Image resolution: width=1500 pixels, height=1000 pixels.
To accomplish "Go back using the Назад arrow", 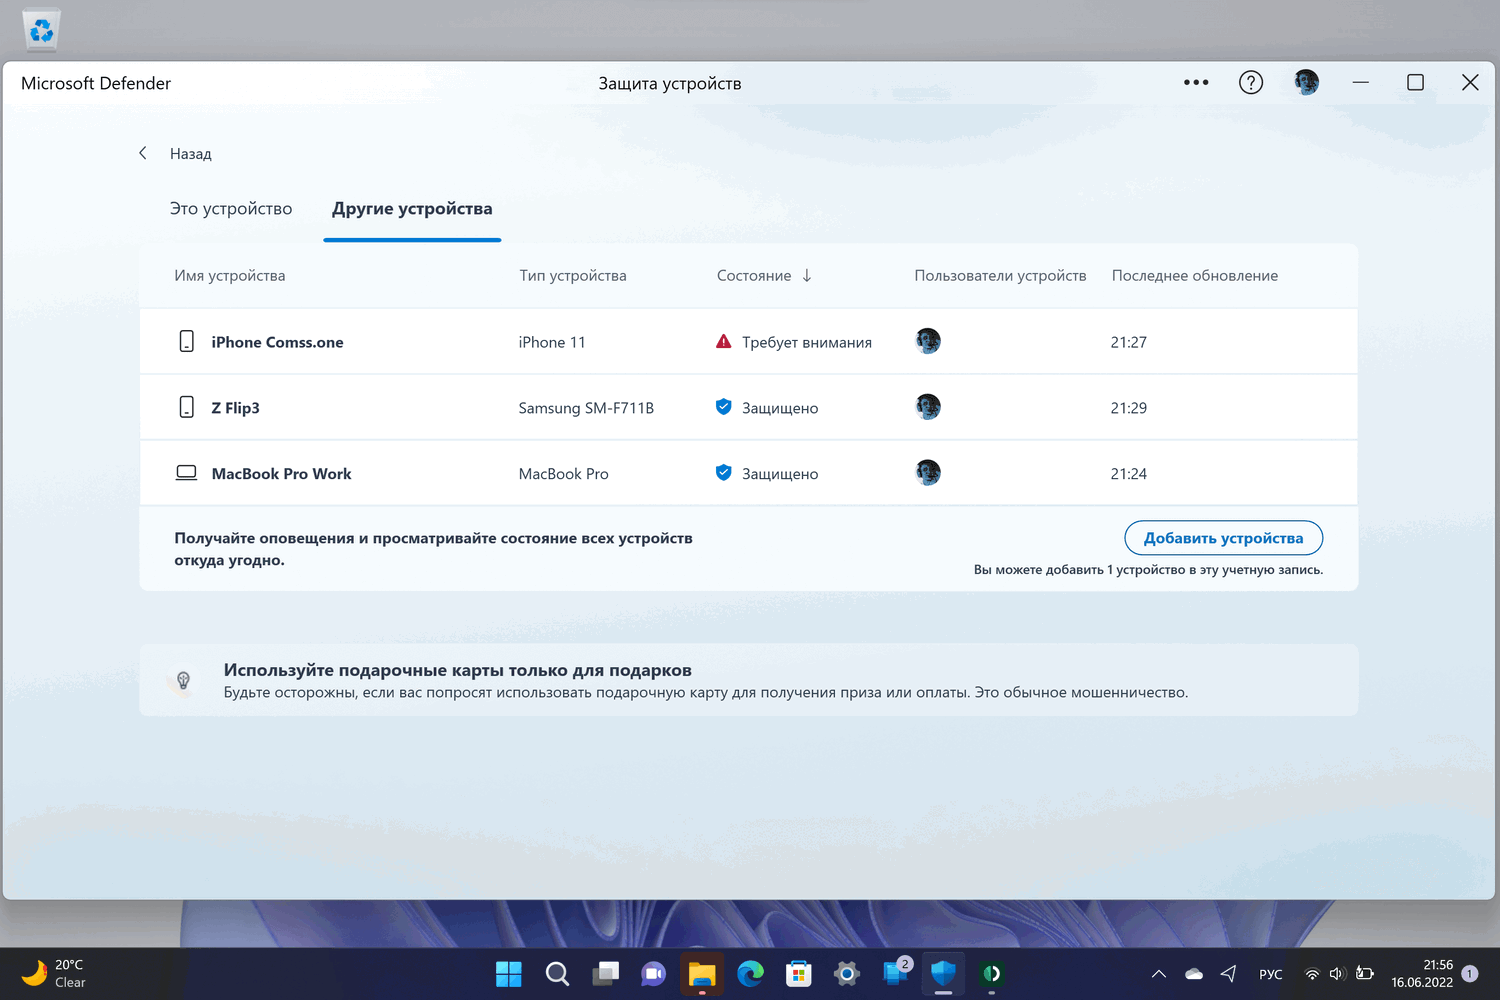I will pyautogui.click(x=143, y=153).
